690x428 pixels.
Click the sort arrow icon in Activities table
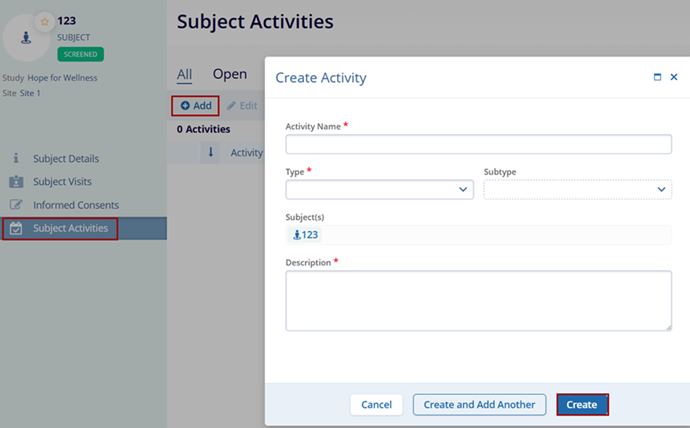(x=211, y=153)
